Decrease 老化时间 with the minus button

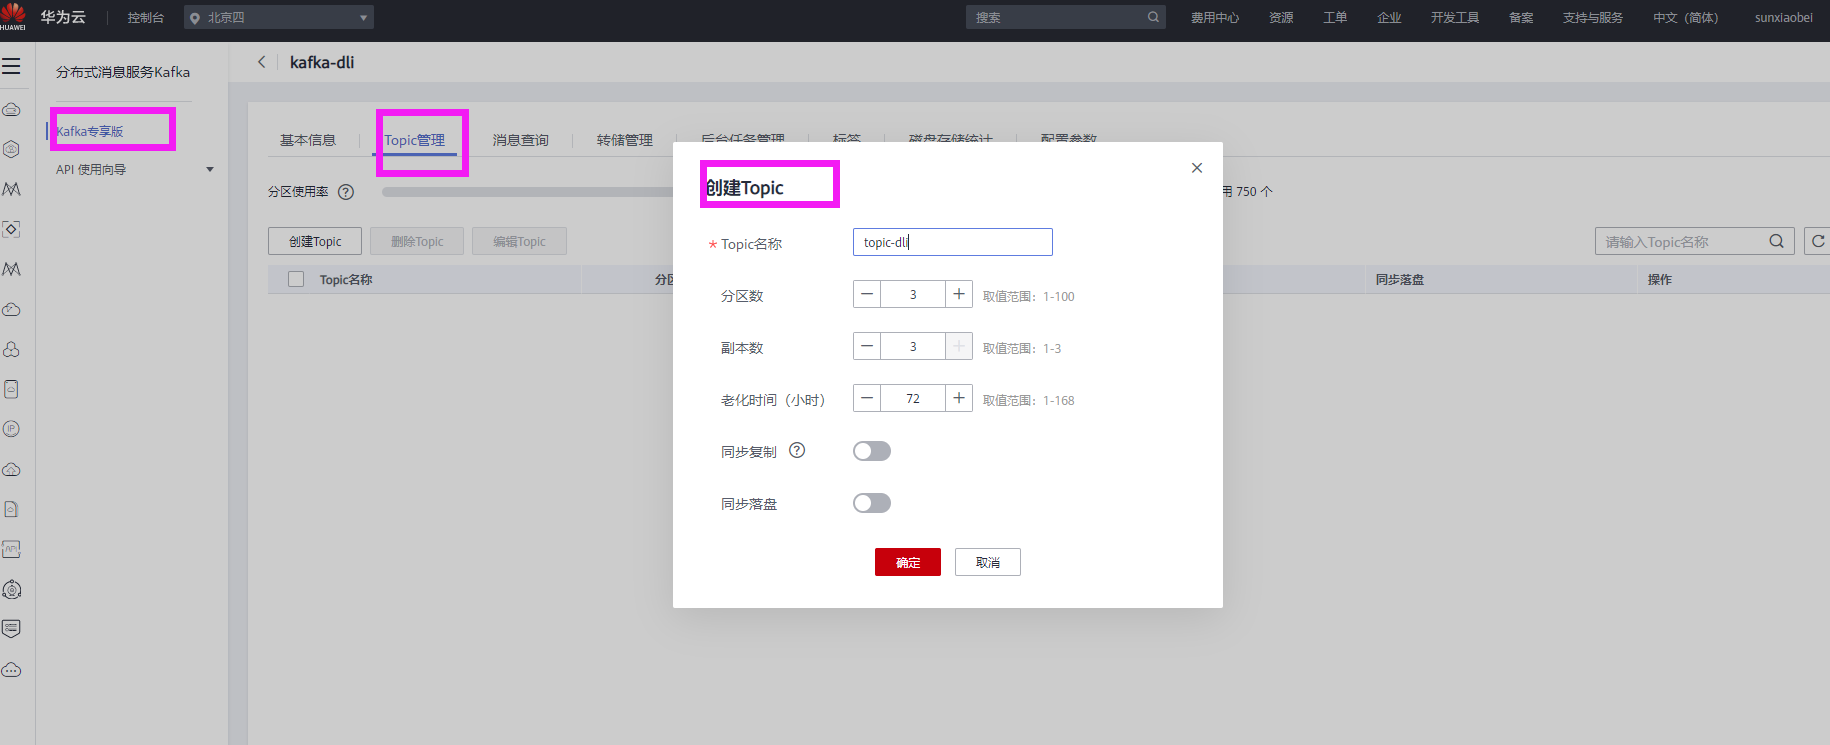[x=867, y=398]
